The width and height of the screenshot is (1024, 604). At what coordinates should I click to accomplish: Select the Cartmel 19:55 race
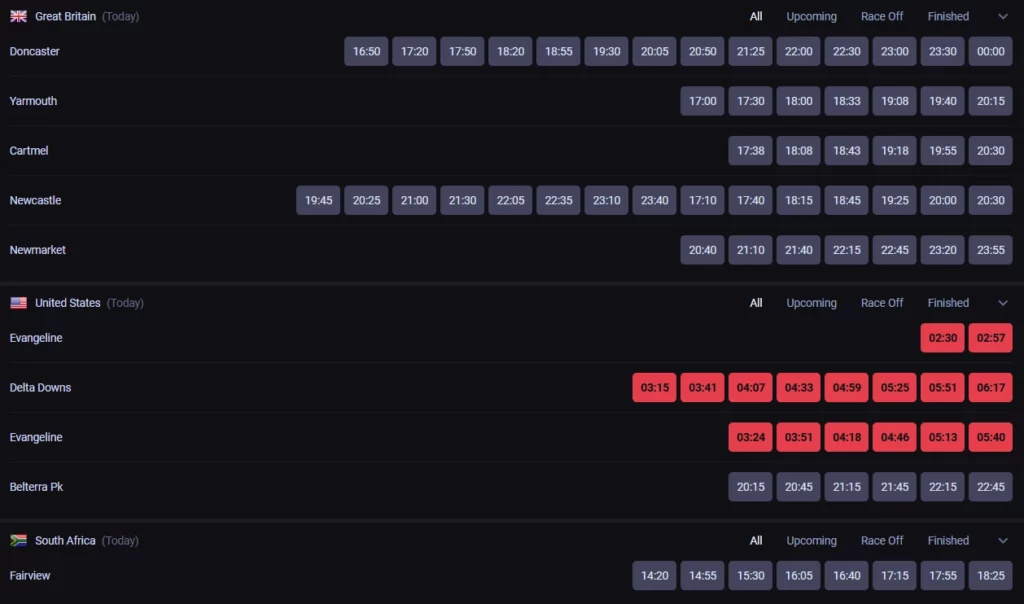(x=942, y=151)
